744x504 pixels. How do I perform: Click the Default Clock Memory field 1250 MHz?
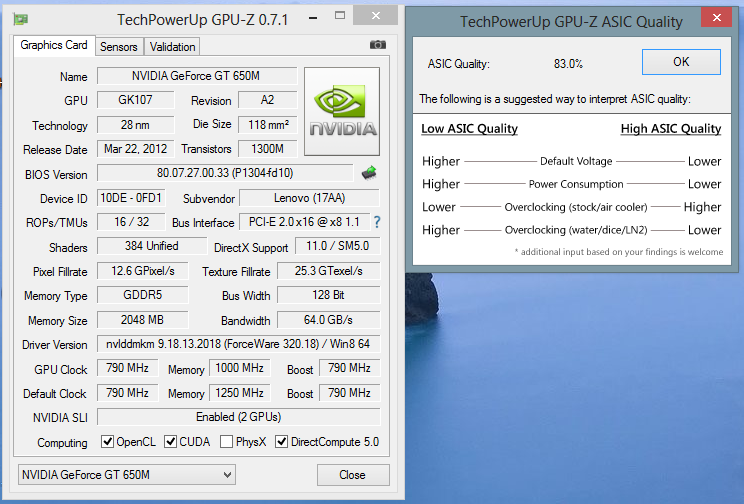(x=240, y=393)
